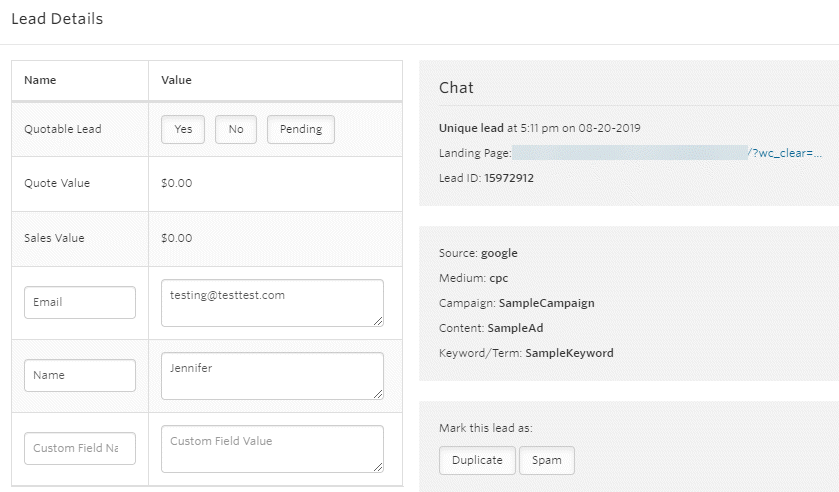Grab the email textarea resize handle
The width and height of the screenshot is (839, 492).
[378, 321]
